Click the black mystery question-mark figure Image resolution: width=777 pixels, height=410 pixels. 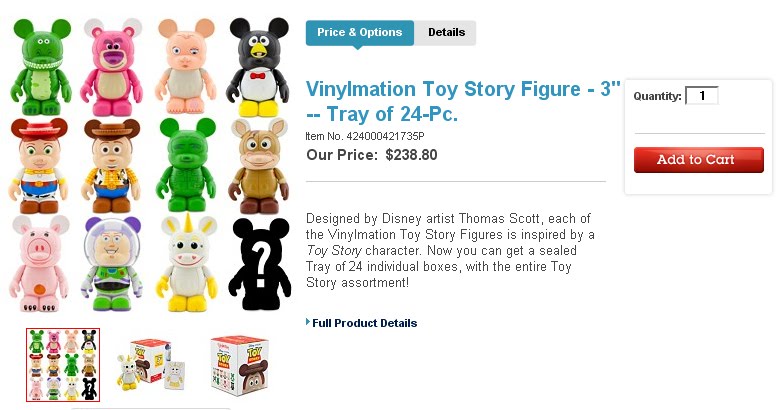click(260, 264)
